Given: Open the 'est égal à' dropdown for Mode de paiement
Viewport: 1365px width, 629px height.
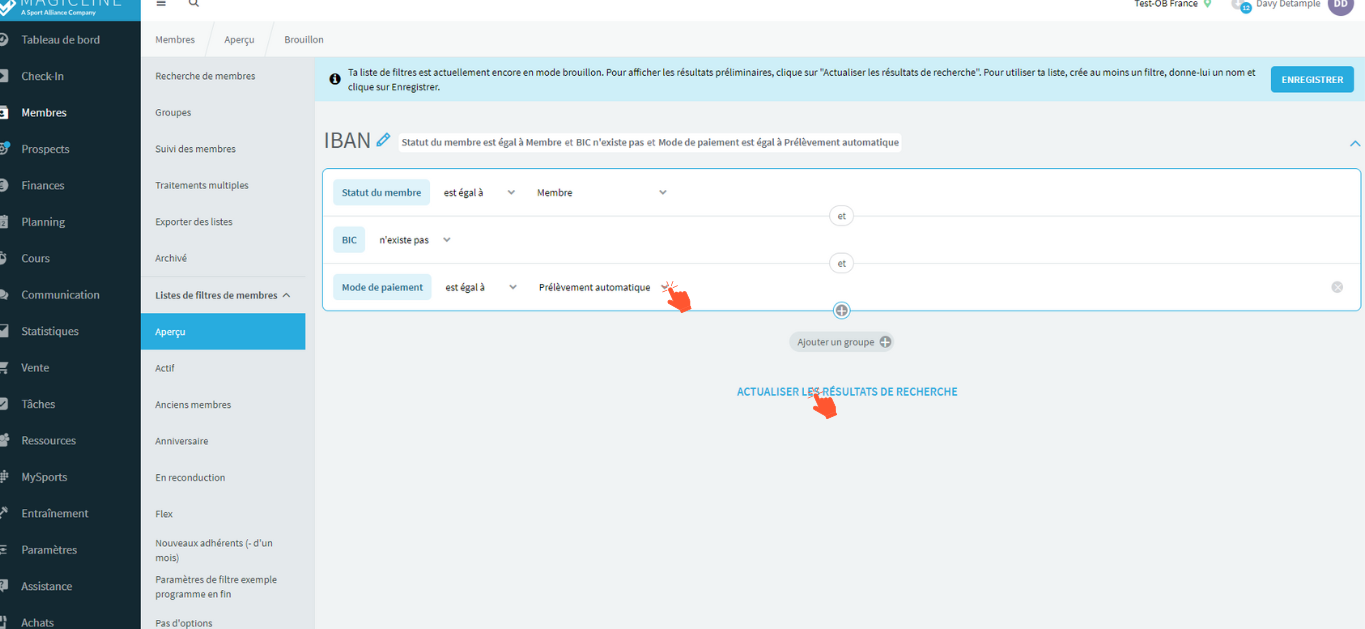Looking at the screenshot, I should (x=481, y=287).
